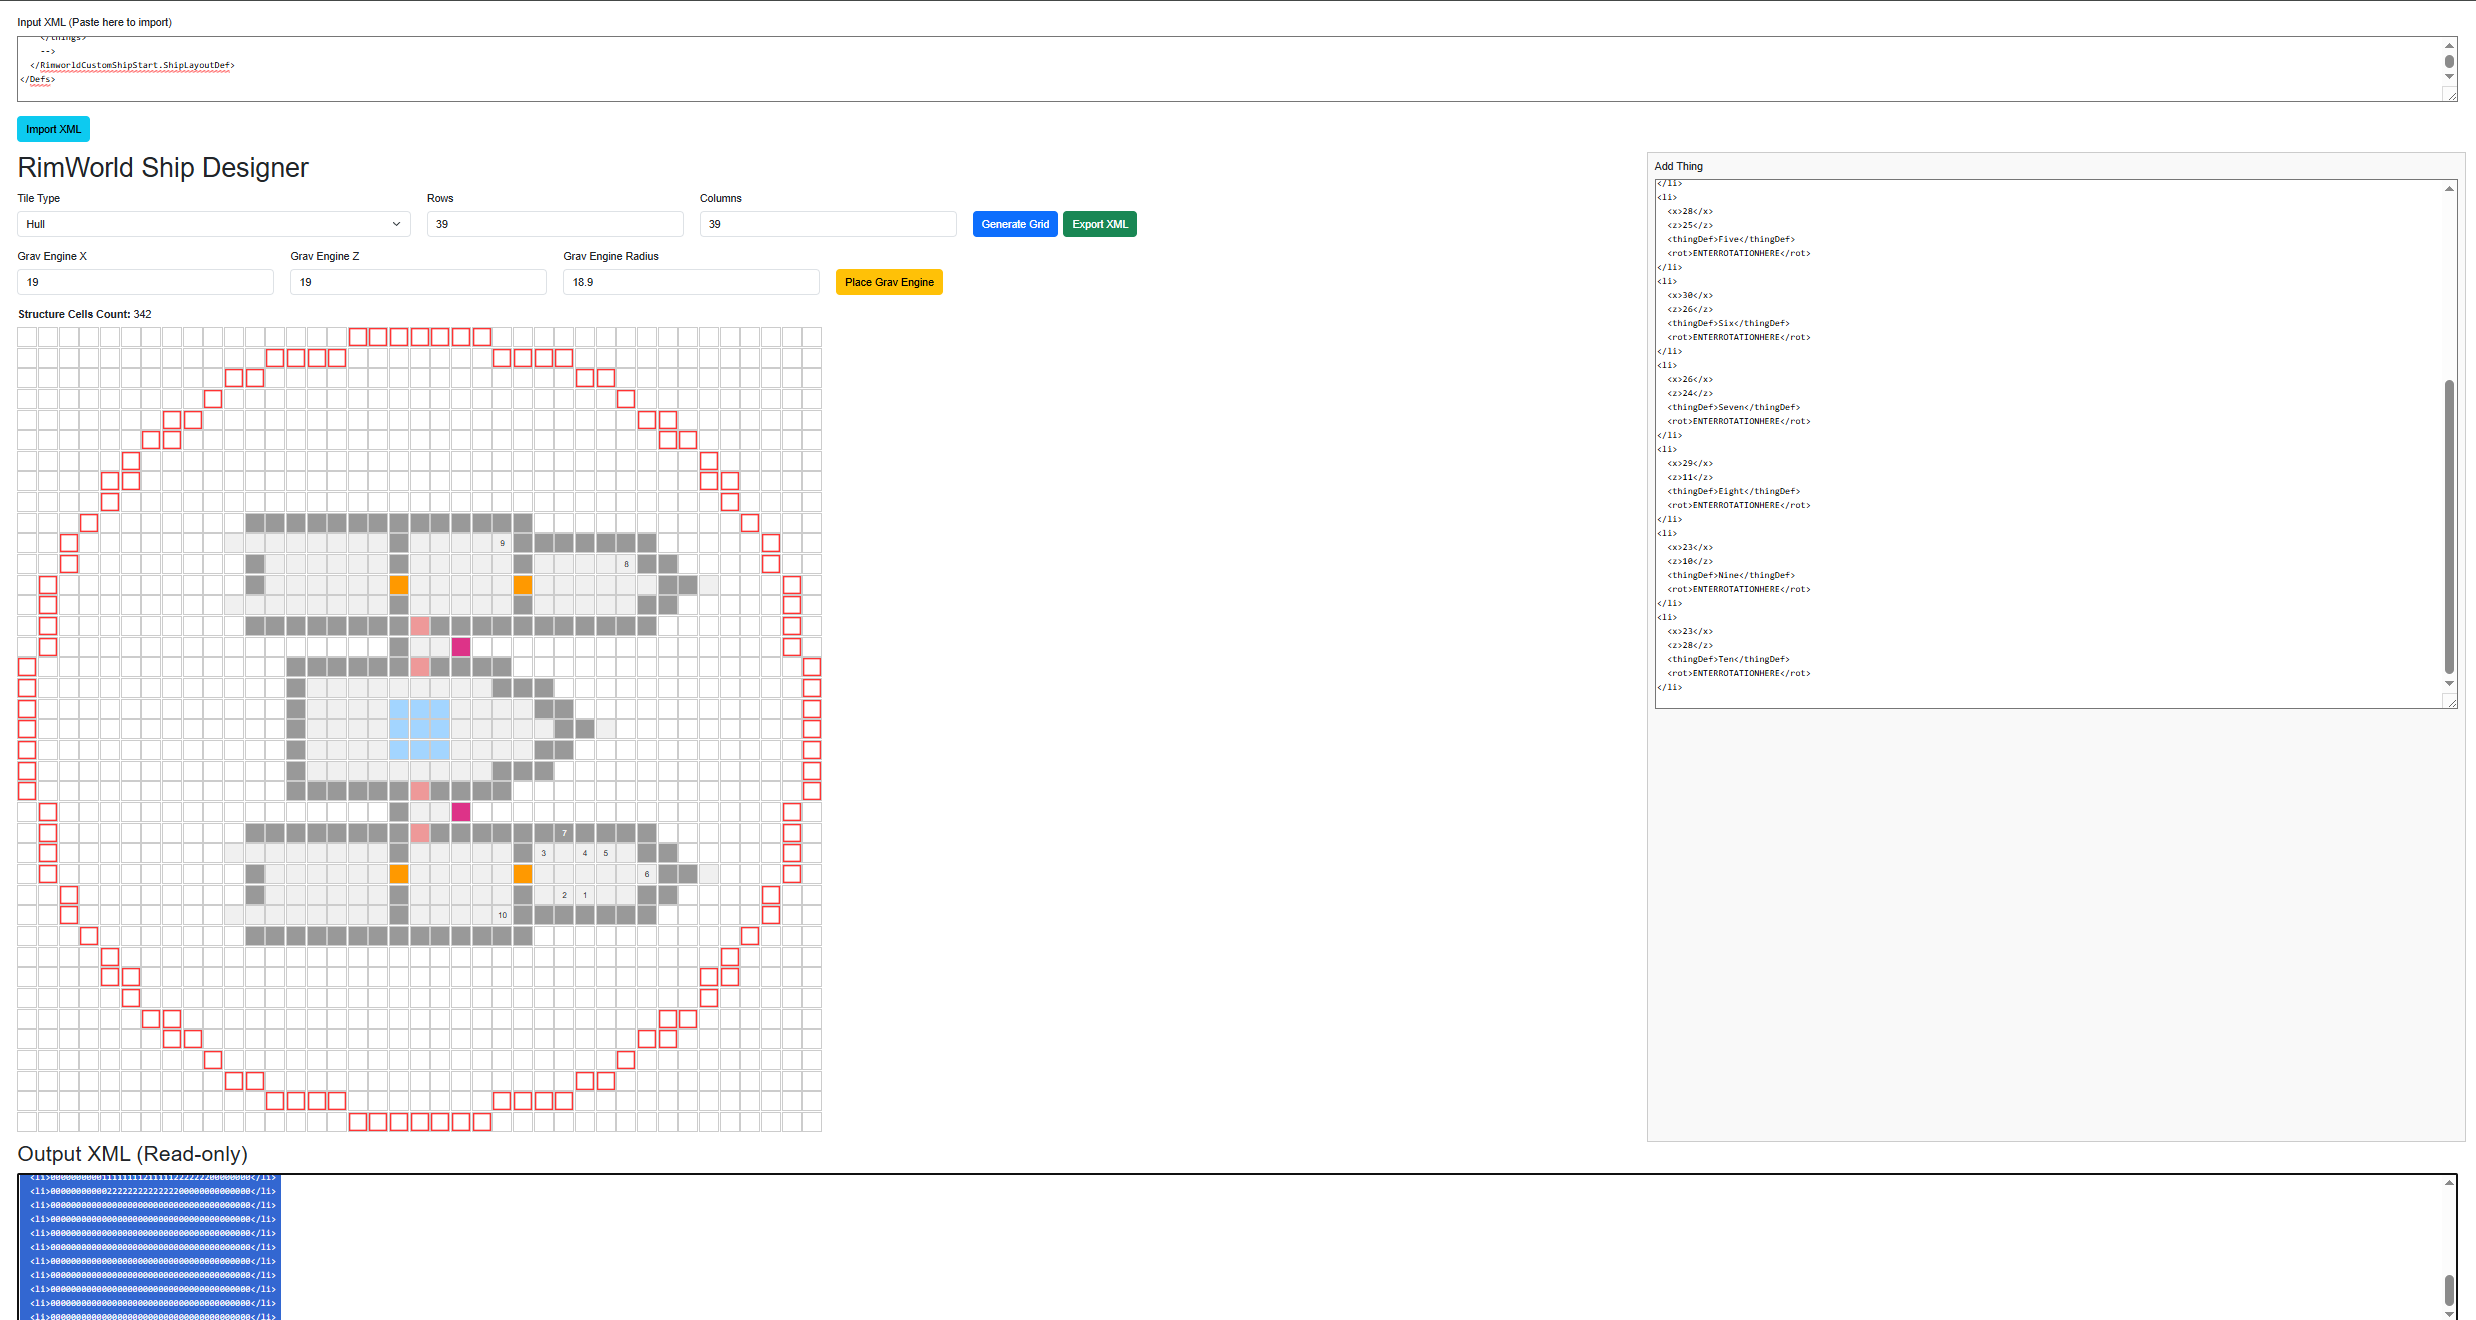Screen dimensions: 2476x1320
Task: Click into the Grav Engine X field
Action: [x=145, y=282]
